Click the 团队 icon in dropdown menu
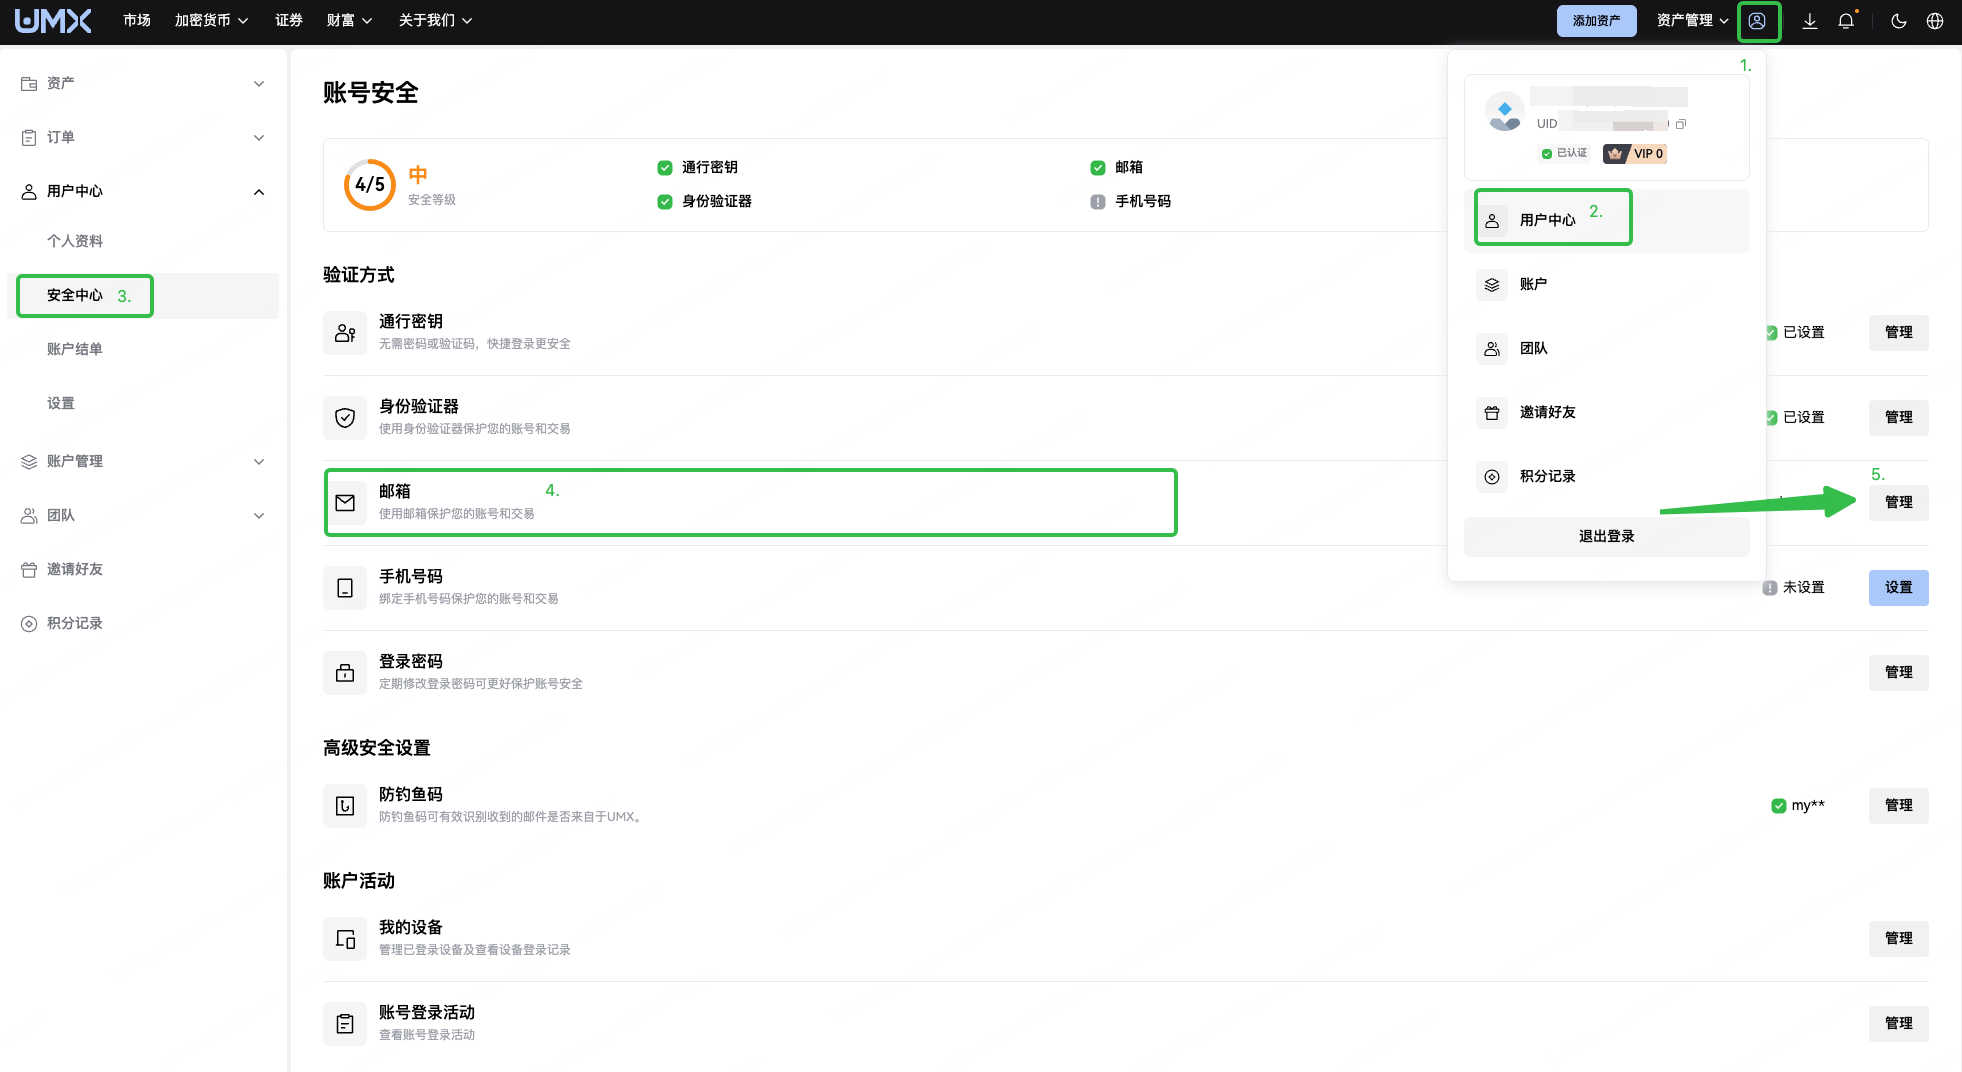 coord(1492,349)
